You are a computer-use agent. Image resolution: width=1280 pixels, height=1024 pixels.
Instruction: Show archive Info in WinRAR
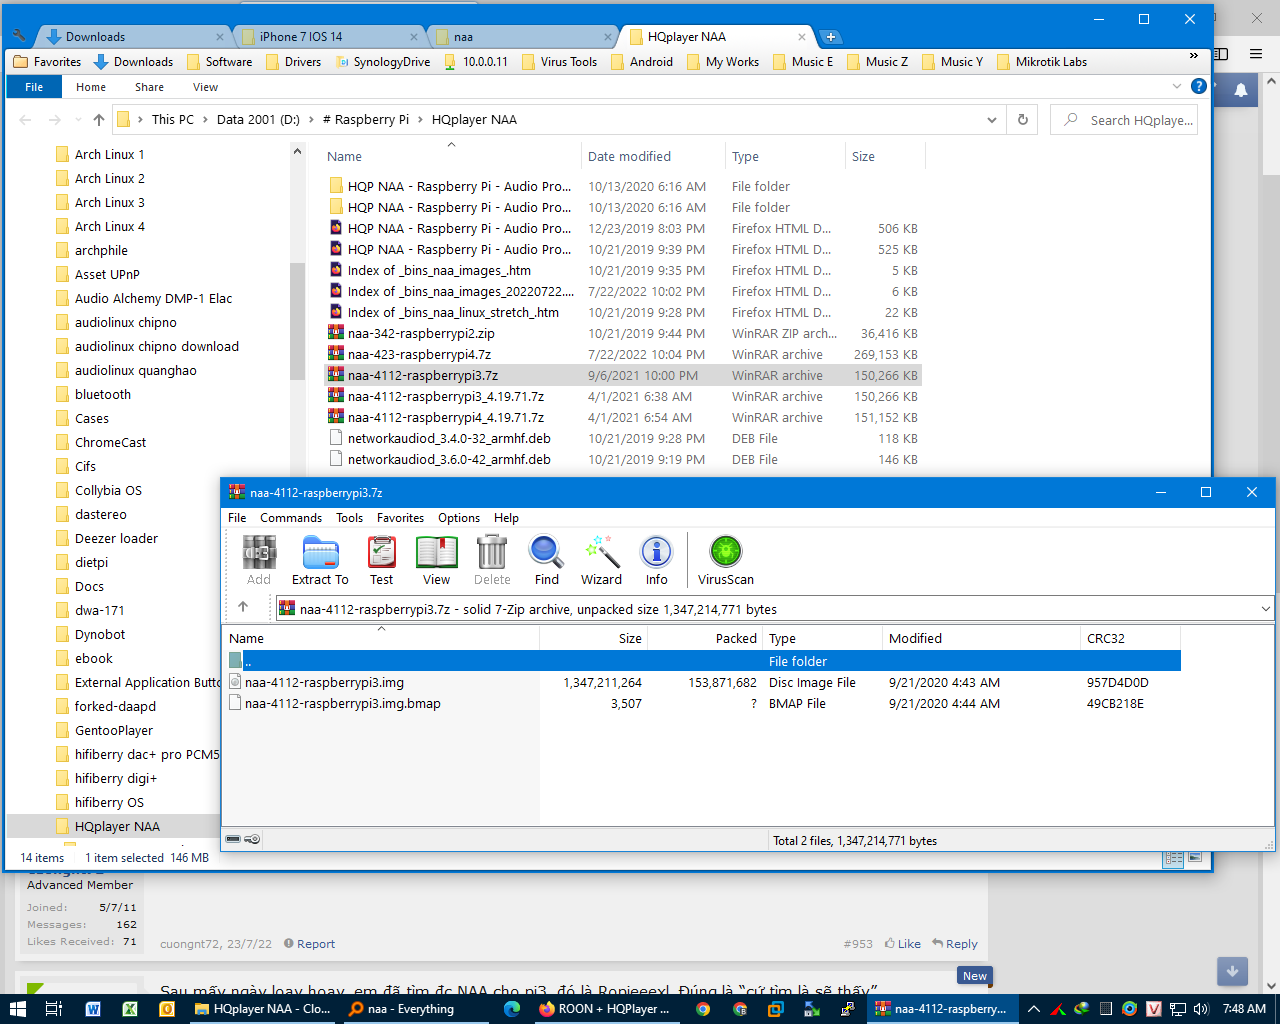(656, 560)
